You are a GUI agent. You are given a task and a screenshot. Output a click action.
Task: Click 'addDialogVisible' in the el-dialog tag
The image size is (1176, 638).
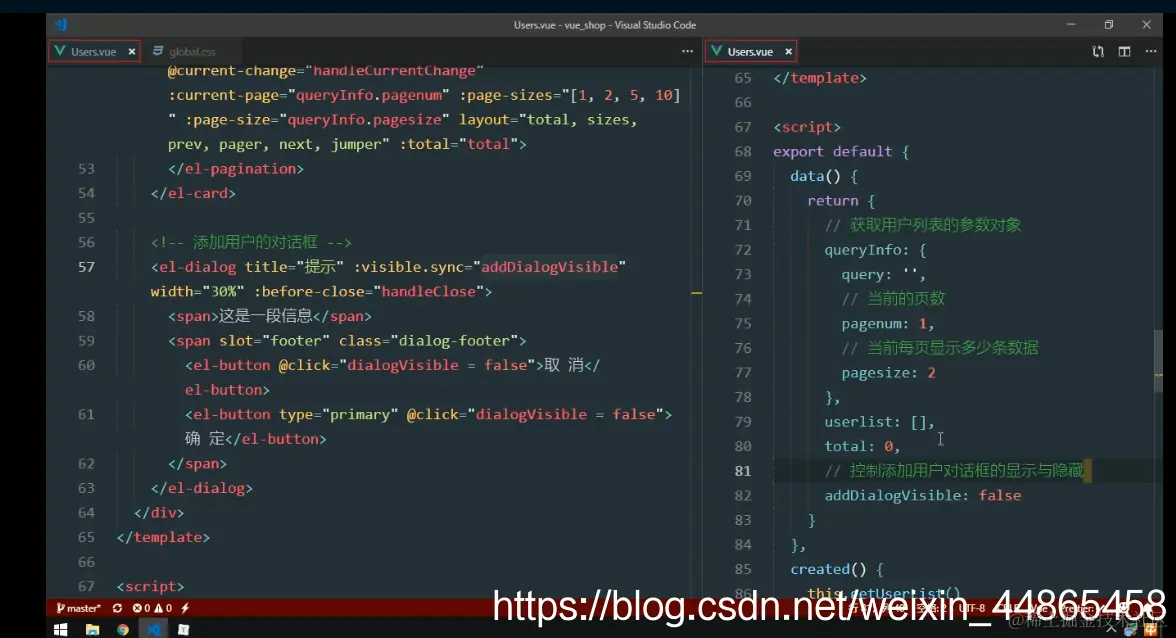point(549,267)
